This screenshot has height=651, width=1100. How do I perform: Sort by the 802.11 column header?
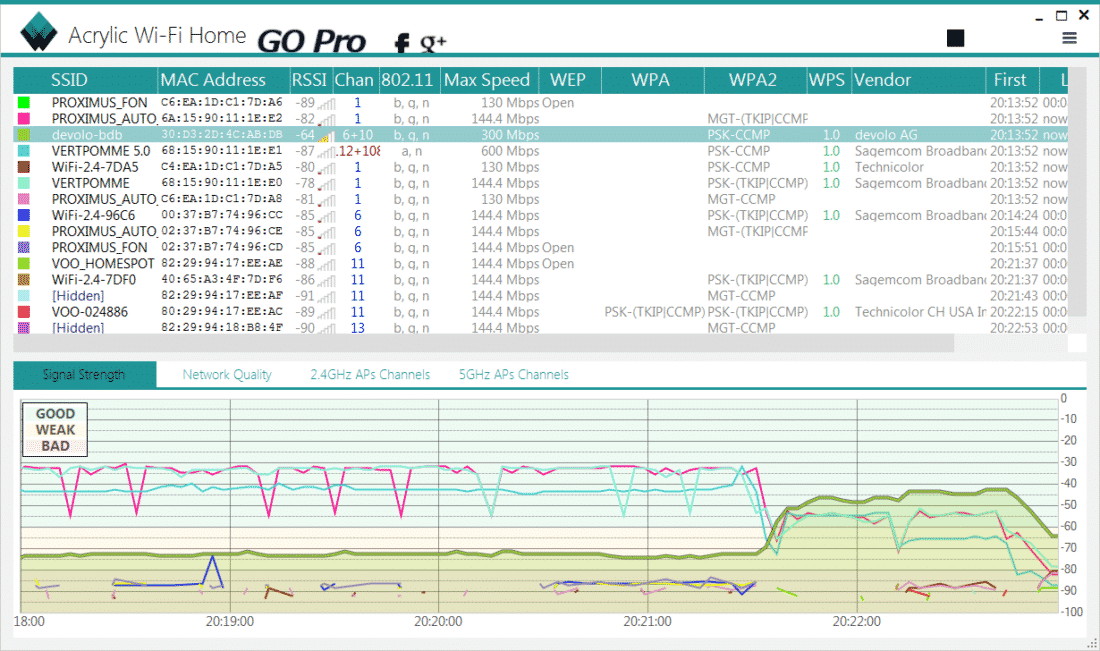[x=408, y=80]
